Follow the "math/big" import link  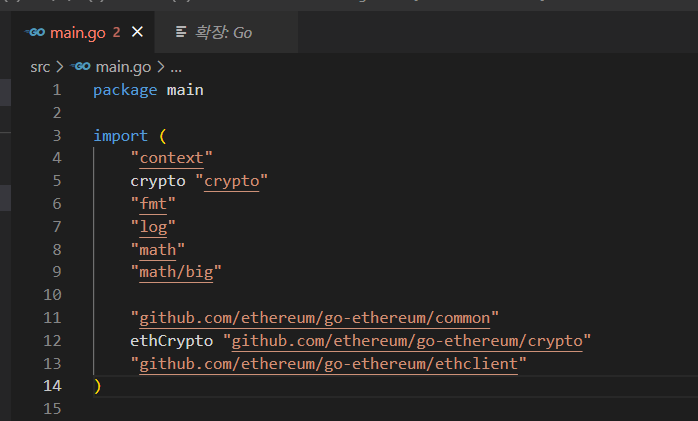pyautogui.click(x=175, y=271)
